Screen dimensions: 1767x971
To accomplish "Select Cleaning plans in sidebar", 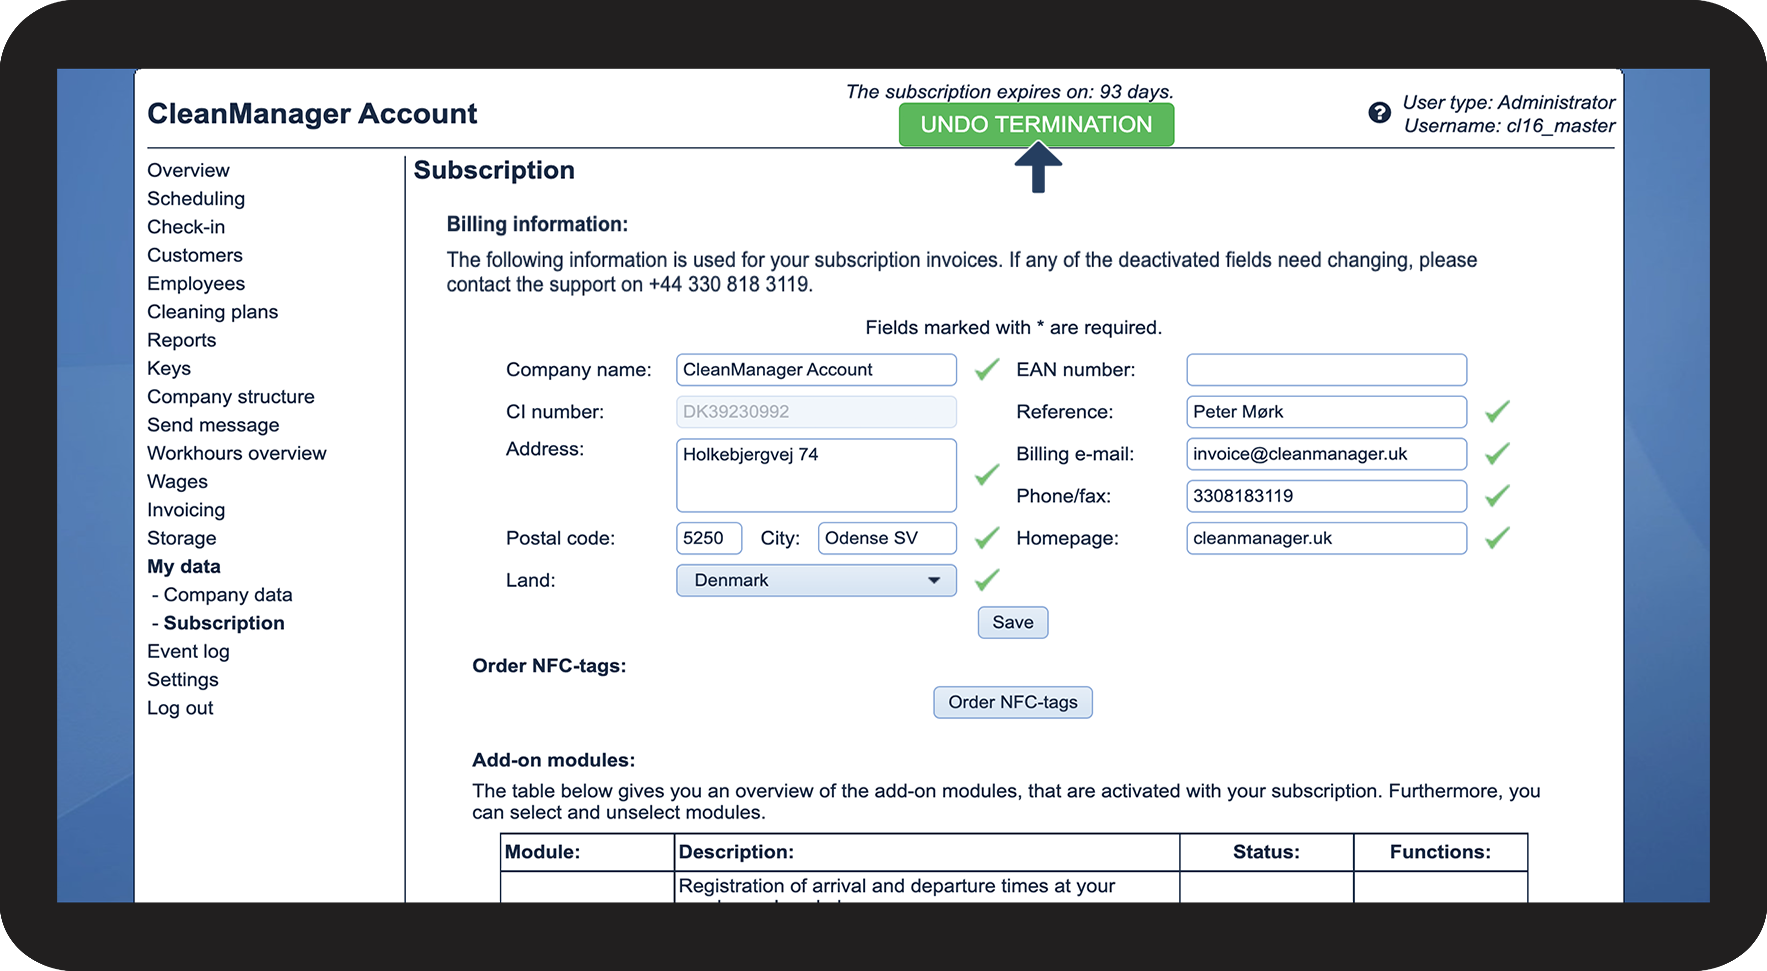I will (x=213, y=312).
